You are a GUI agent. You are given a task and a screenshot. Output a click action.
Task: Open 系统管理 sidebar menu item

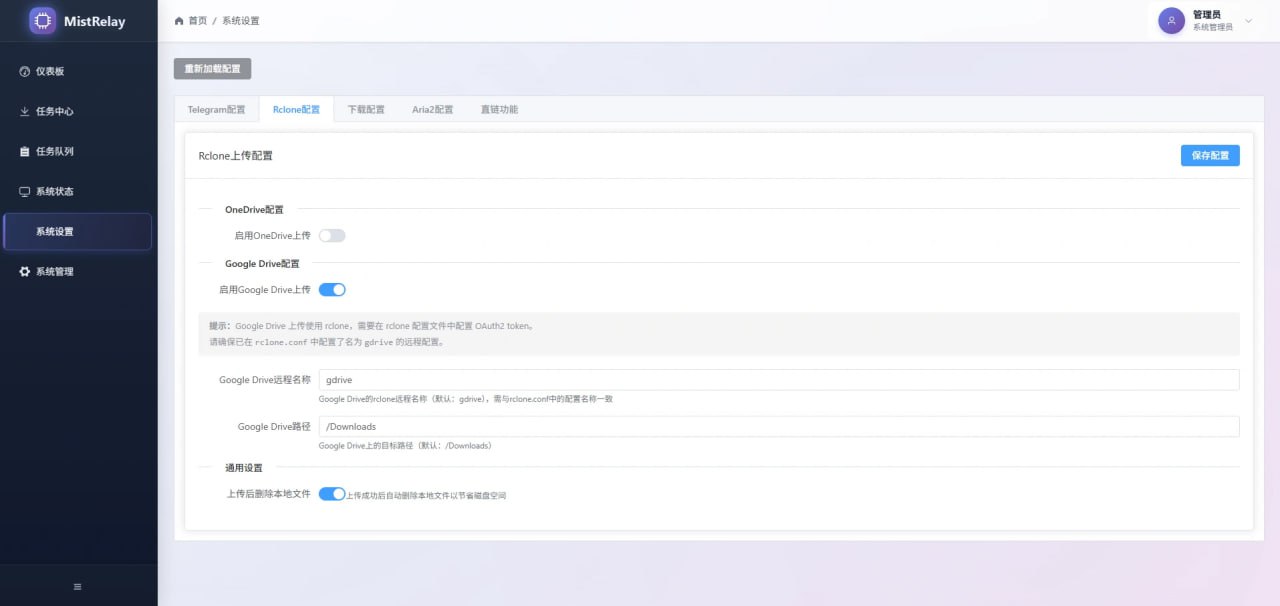(78, 271)
